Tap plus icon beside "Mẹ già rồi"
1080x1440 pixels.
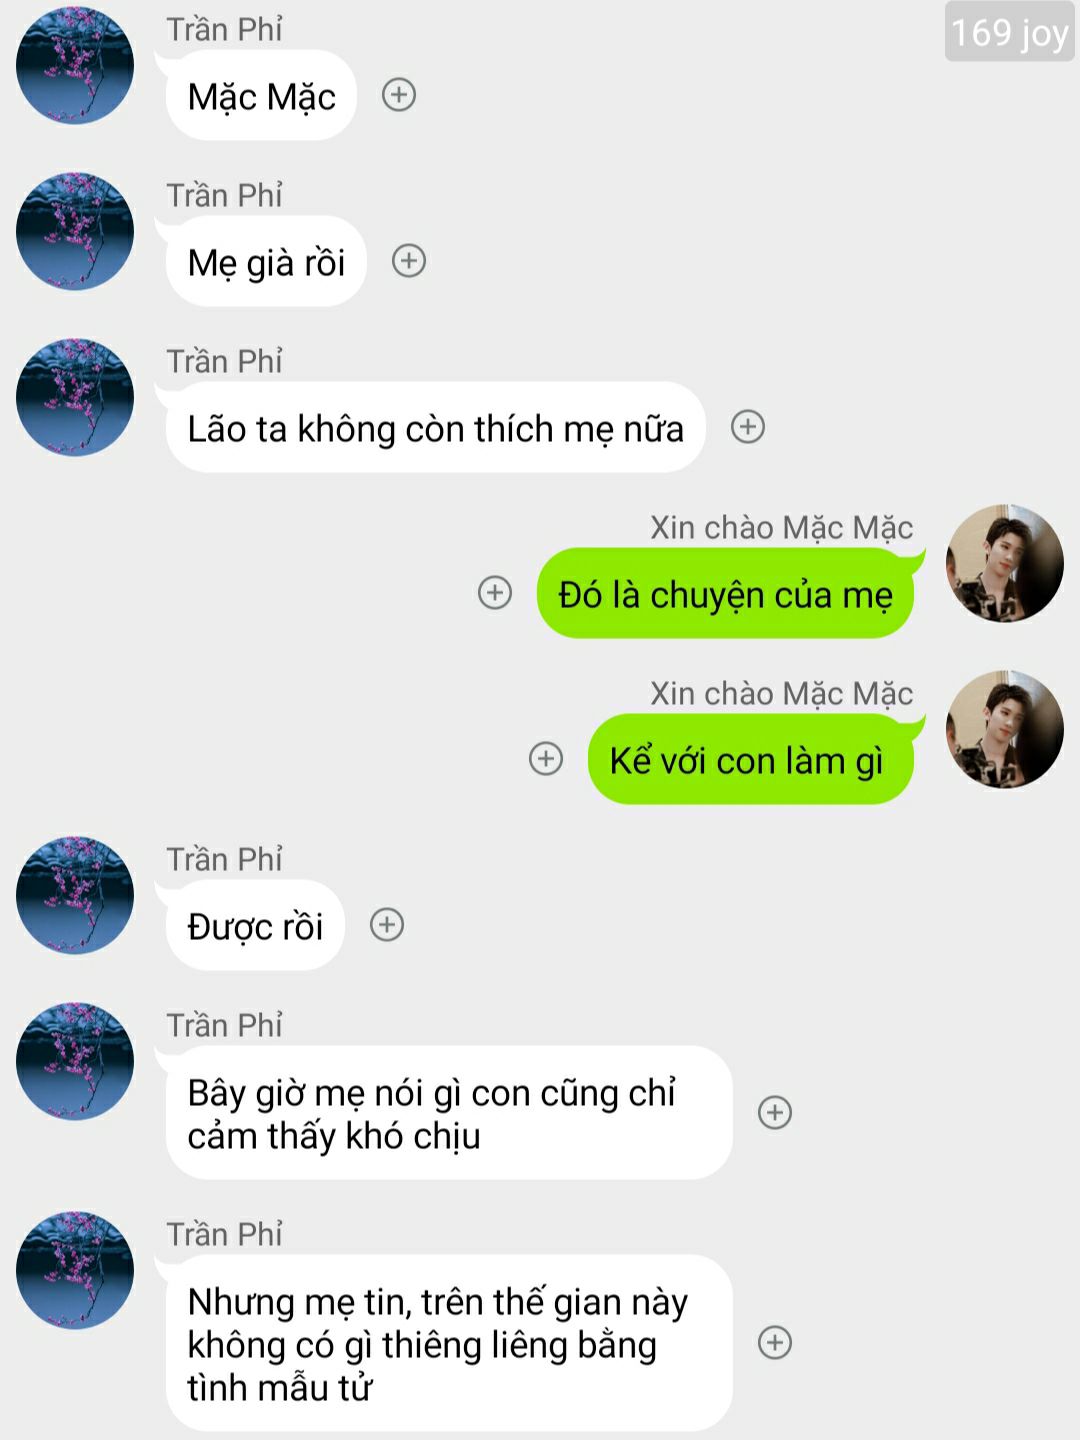pyautogui.click(x=409, y=261)
